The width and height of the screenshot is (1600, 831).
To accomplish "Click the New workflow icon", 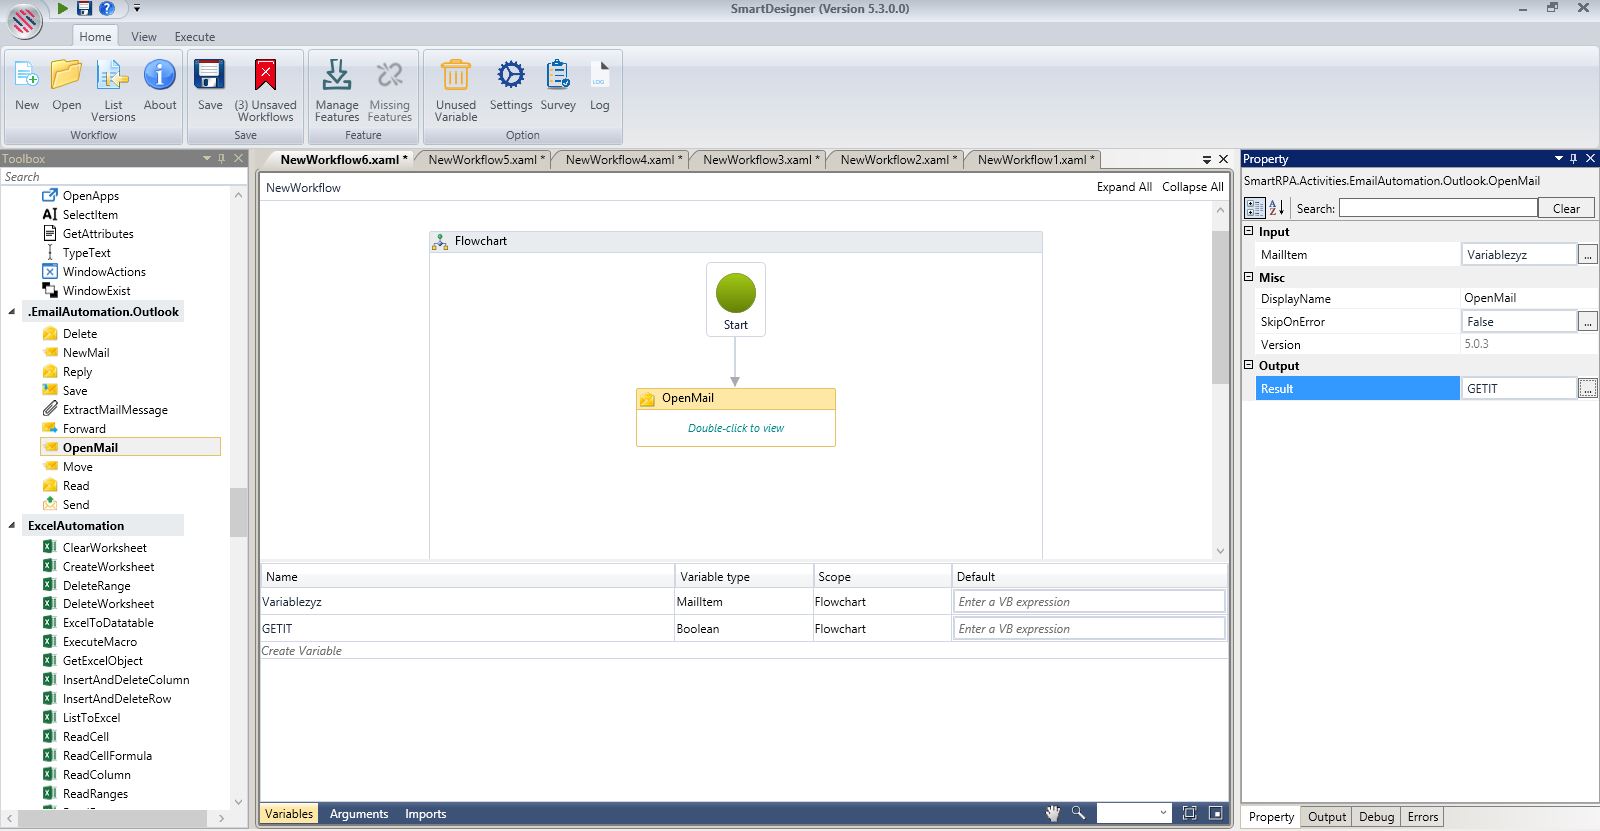I will (27, 75).
